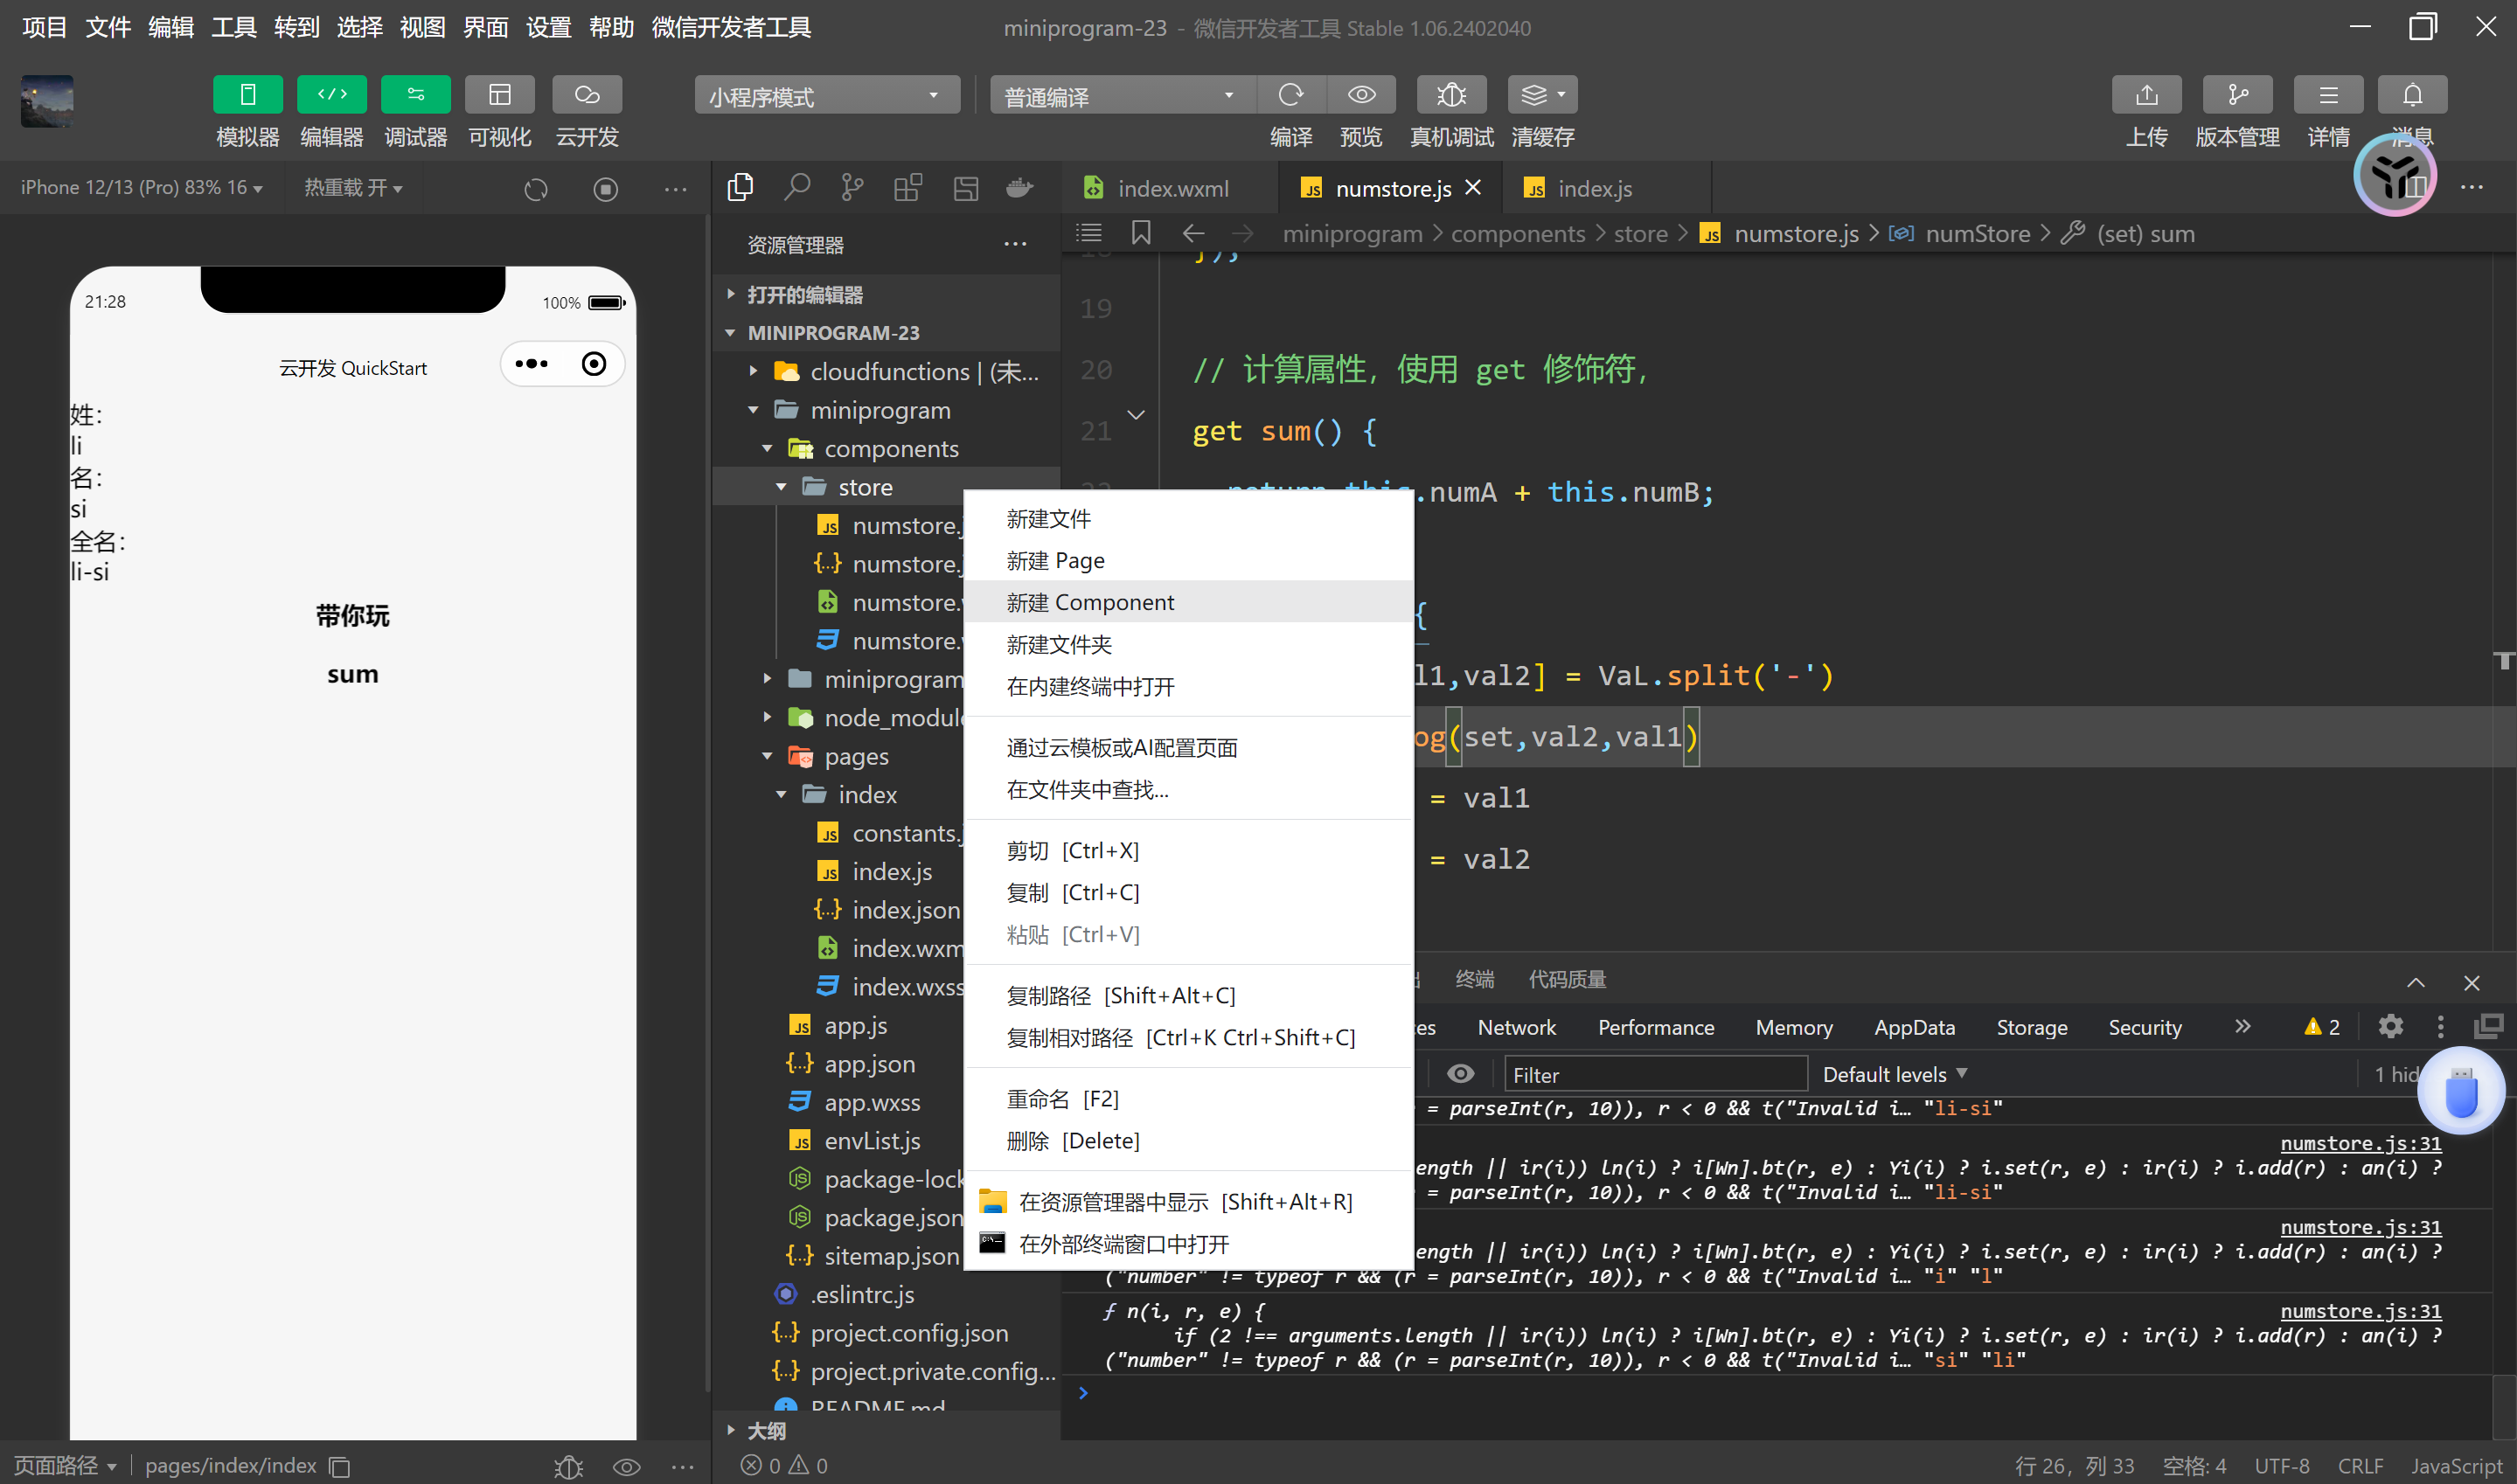Click the sum button in simulator
The height and width of the screenshot is (1484, 2517).
click(352, 674)
